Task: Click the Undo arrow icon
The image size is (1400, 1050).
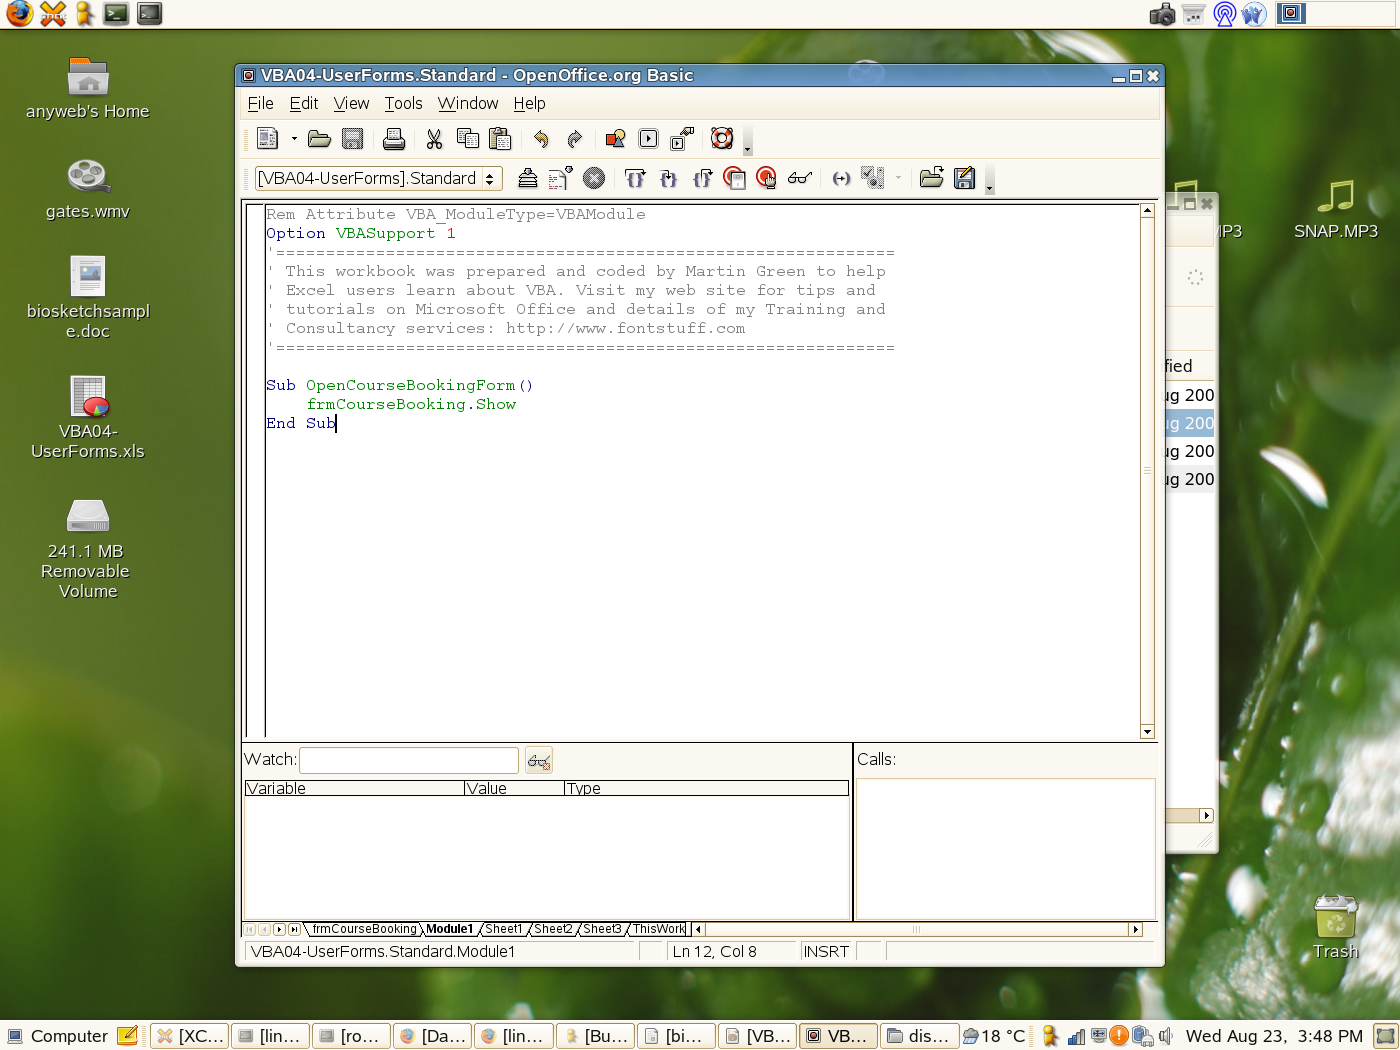Action: [541, 139]
